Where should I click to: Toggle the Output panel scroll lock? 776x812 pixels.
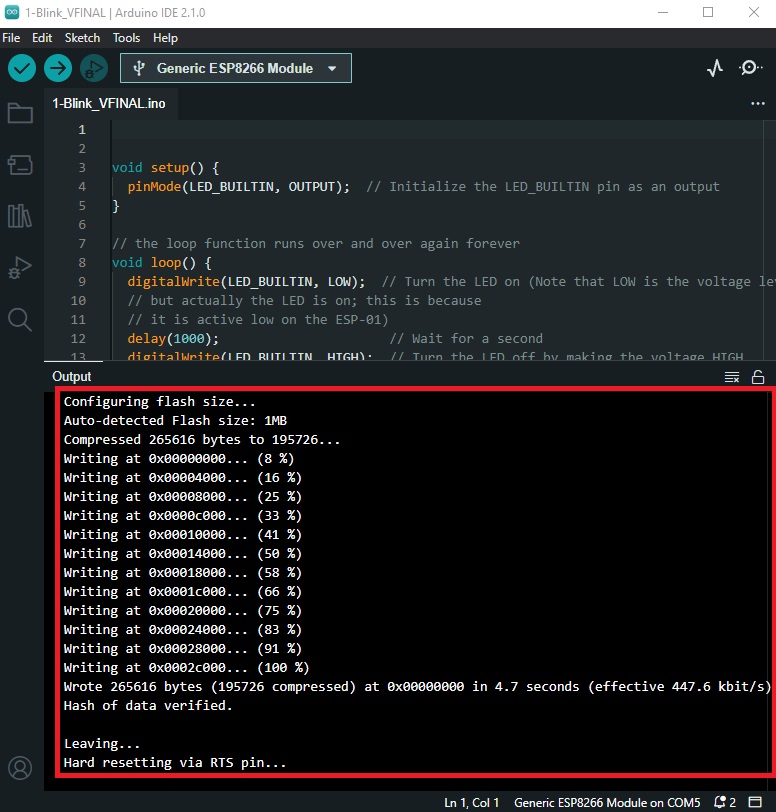pyautogui.click(x=758, y=377)
